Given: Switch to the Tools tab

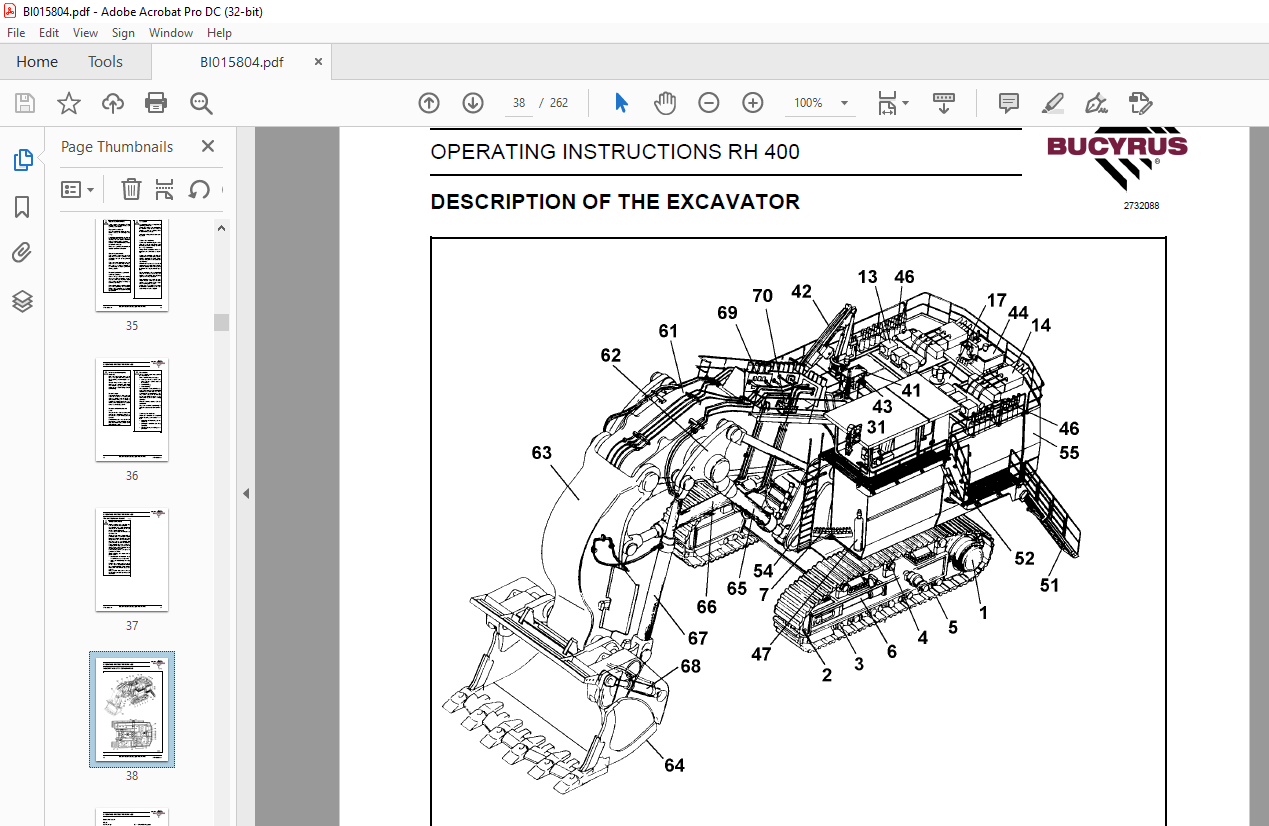Looking at the screenshot, I should [105, 62].
